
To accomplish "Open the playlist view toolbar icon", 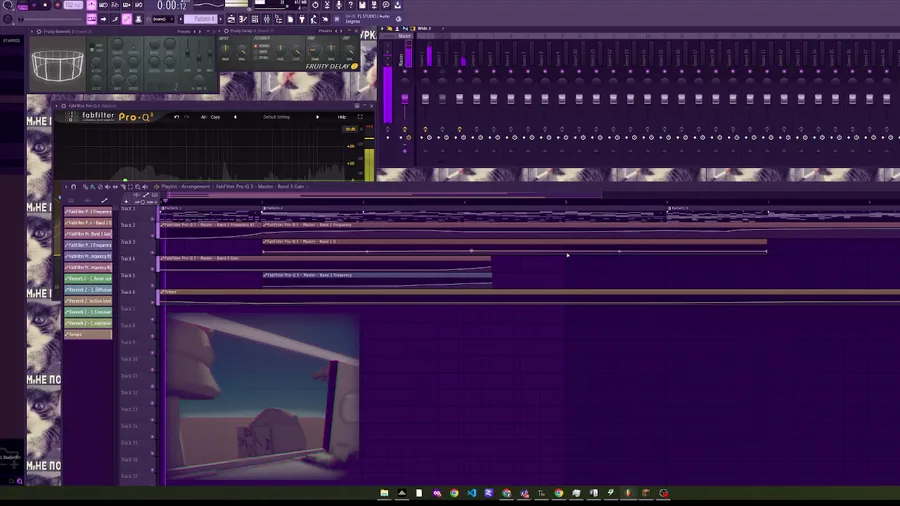I will coord(231,19).
